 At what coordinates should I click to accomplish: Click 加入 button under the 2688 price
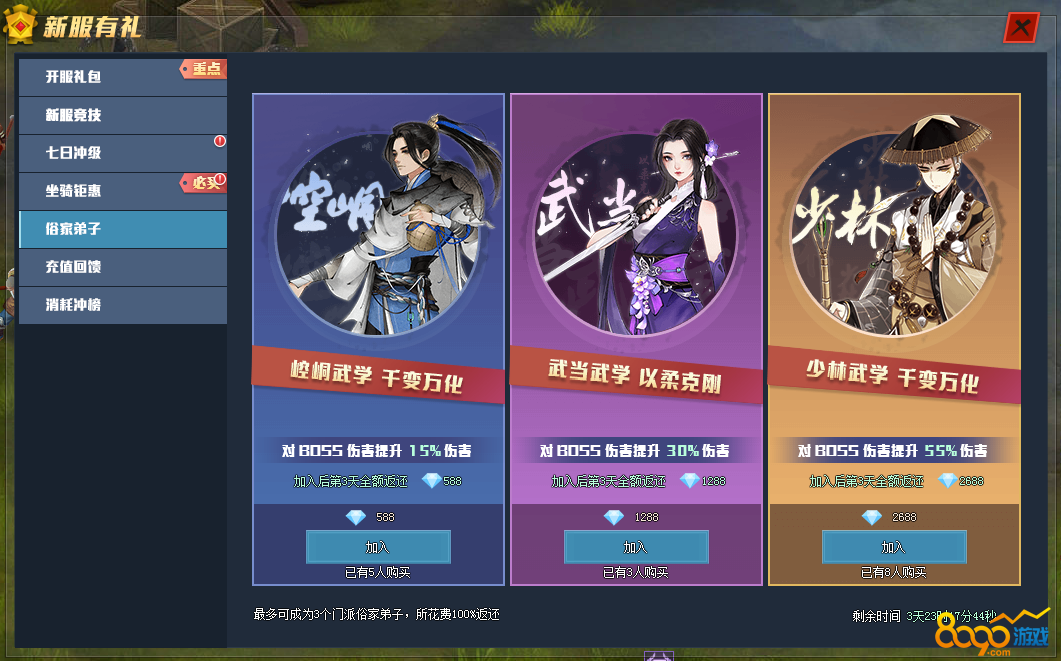point(894,547)
